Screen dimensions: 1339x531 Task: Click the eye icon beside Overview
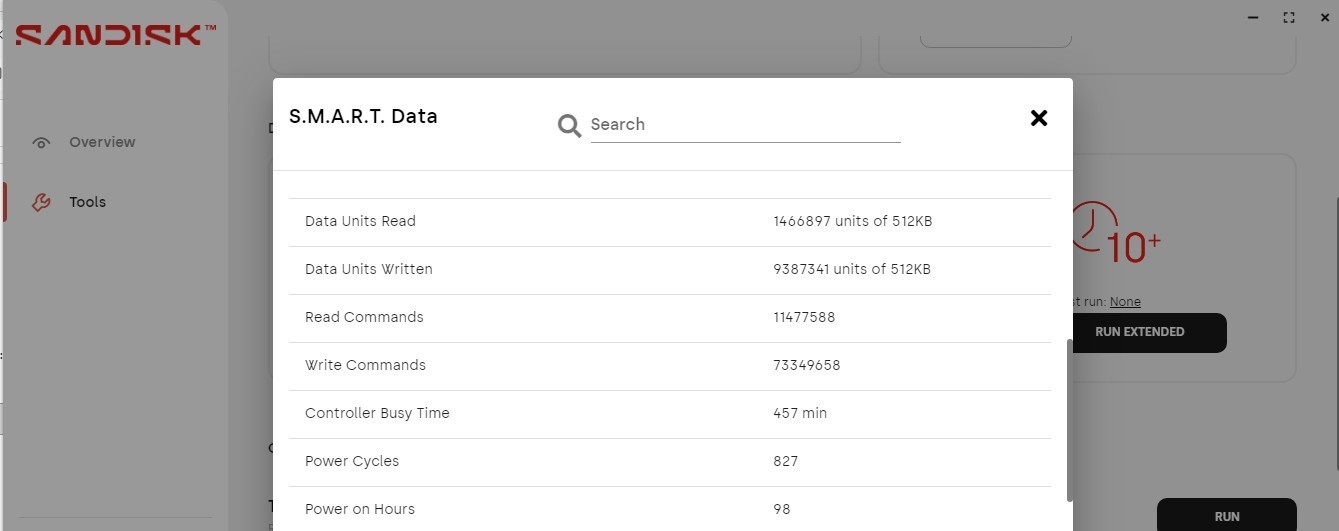tap(41, 142)
